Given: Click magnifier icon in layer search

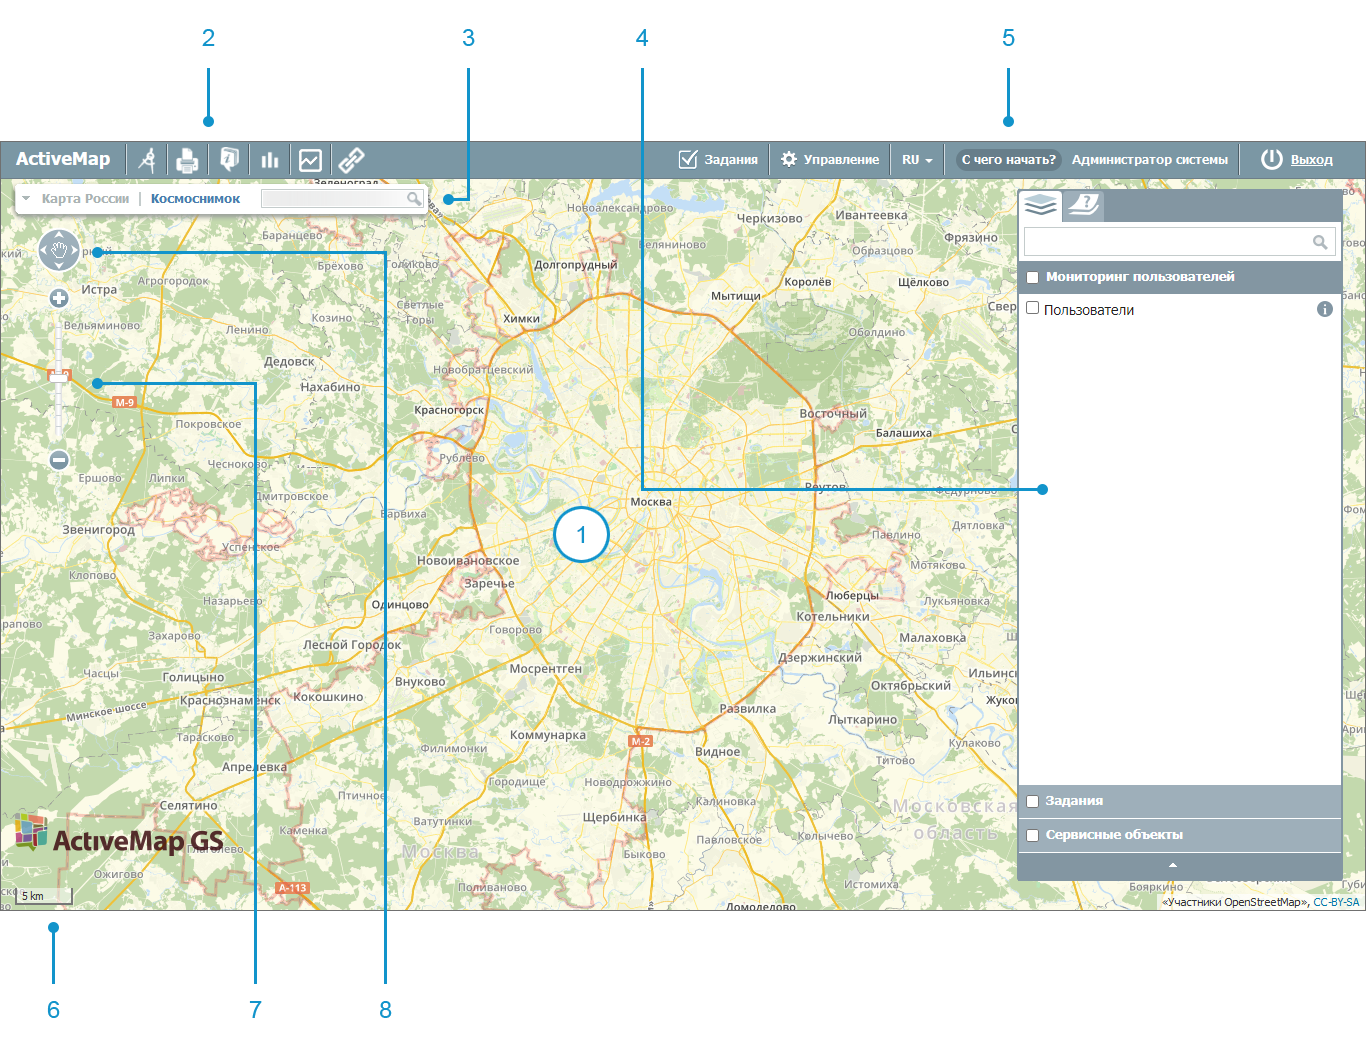Looking at the screenshot, I should point(1320,242).
